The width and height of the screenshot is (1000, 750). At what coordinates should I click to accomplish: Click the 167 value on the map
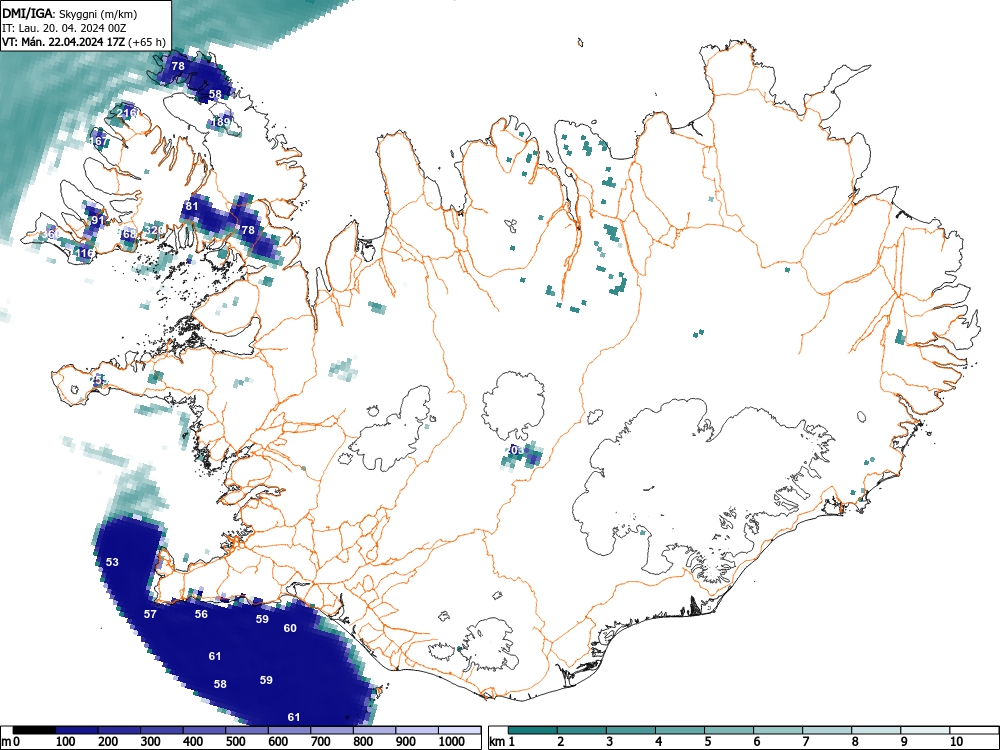(x=99, y=141)
